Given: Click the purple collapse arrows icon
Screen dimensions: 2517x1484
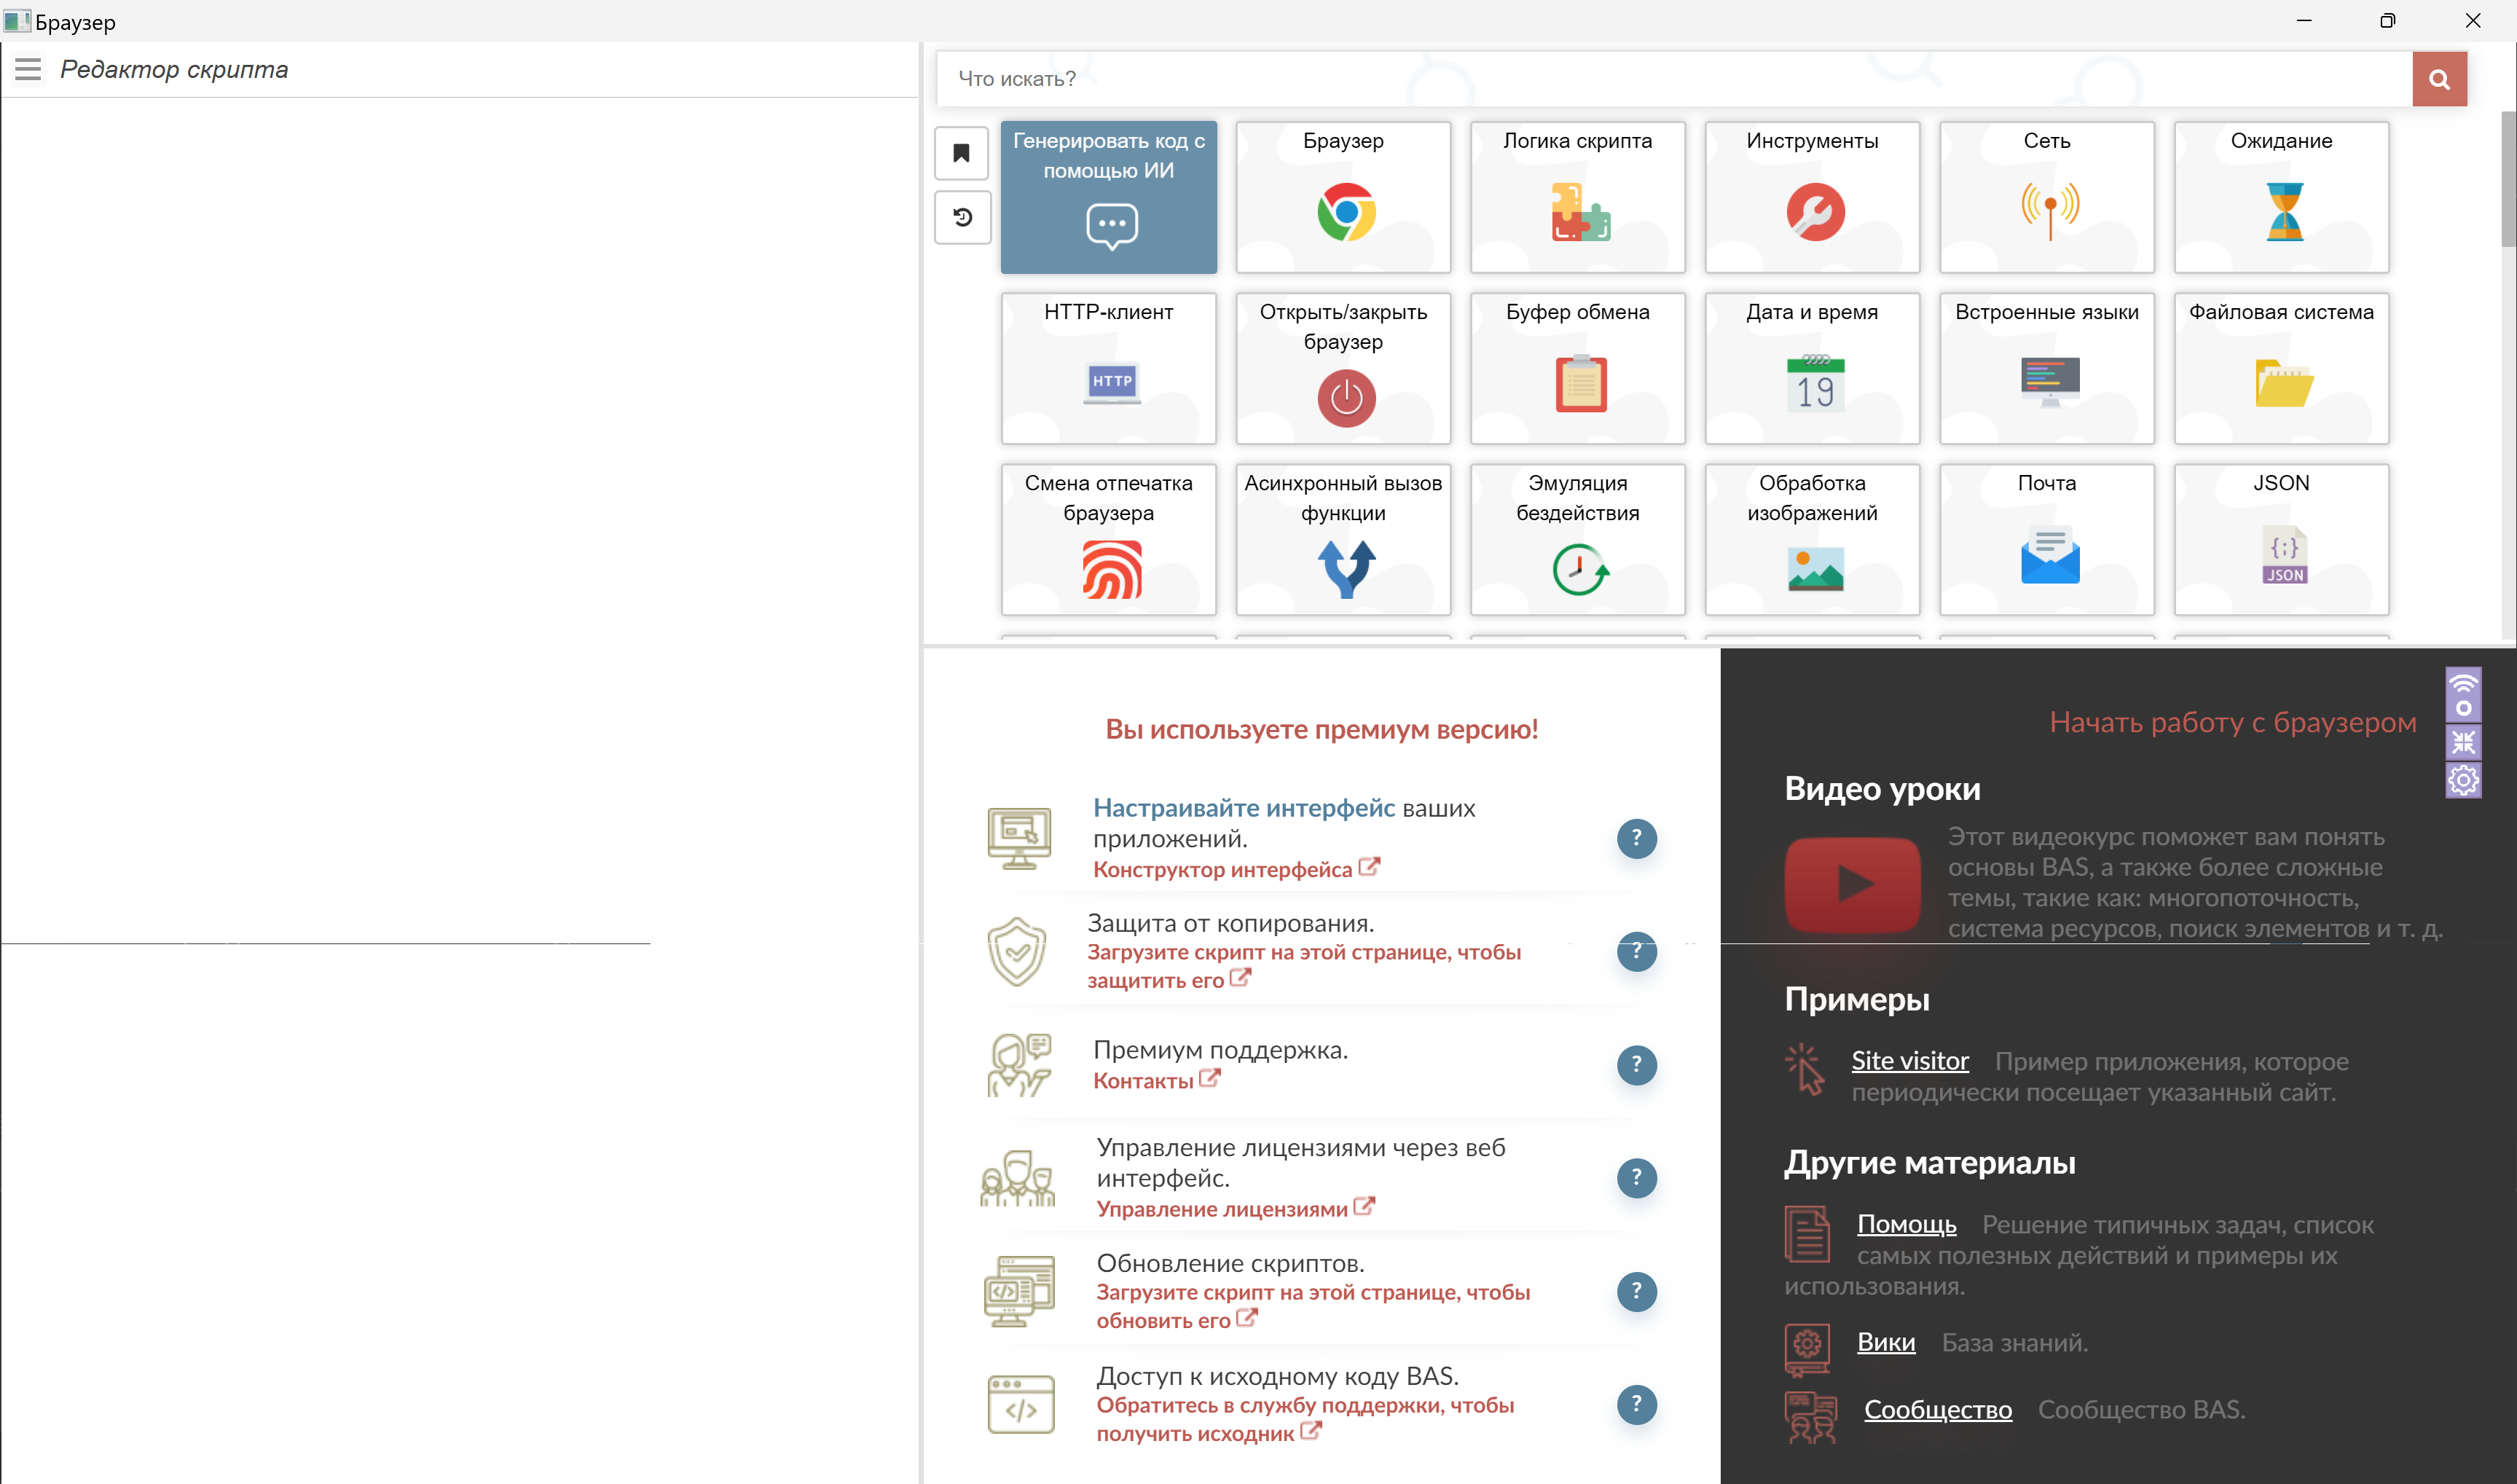Looking at the screenshot, I should click(x=2463, y=742).
